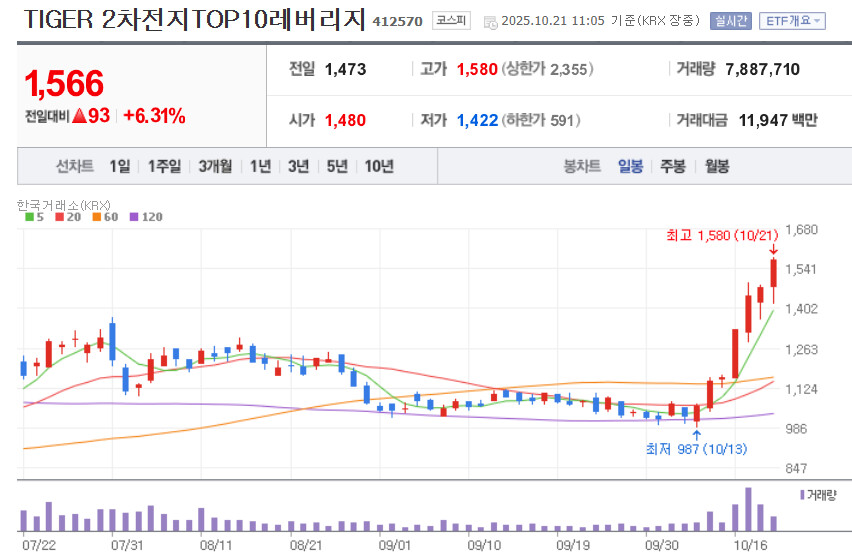Click the +6.31% change percentage
The width and height of the screenshot is (852, 558).
tap(154, 116)
